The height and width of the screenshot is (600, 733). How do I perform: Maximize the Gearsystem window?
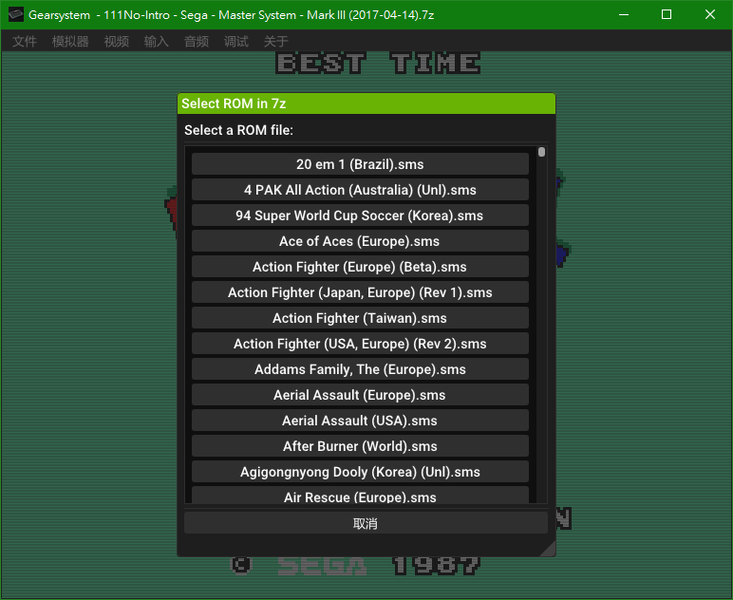tap(667, 14)
